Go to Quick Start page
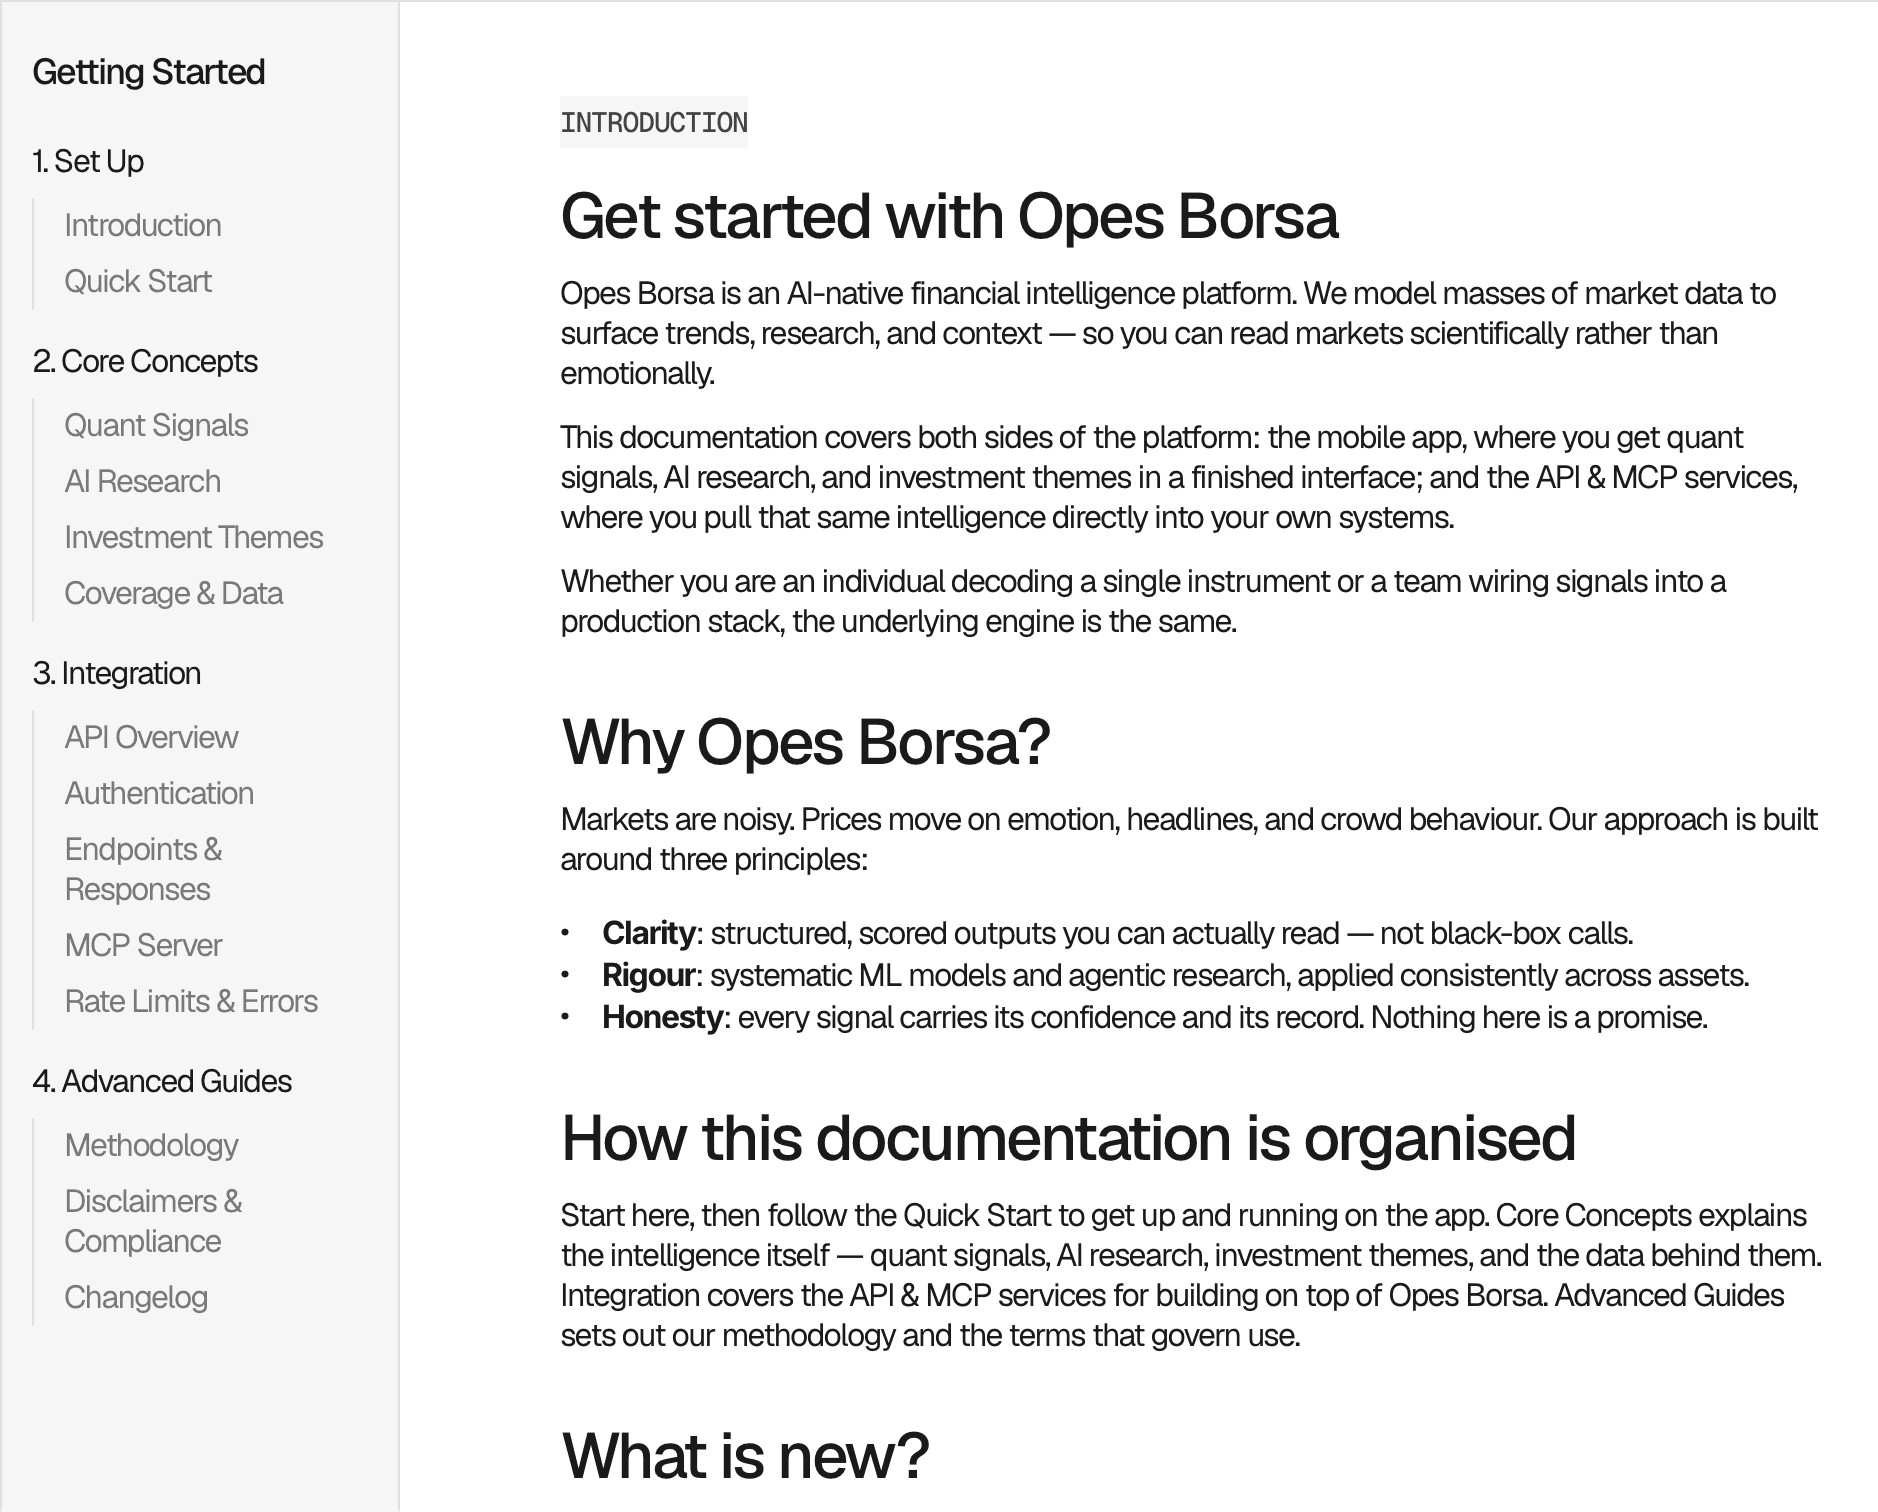The width and height of the screenshot is (1878, 1512). 138,282
